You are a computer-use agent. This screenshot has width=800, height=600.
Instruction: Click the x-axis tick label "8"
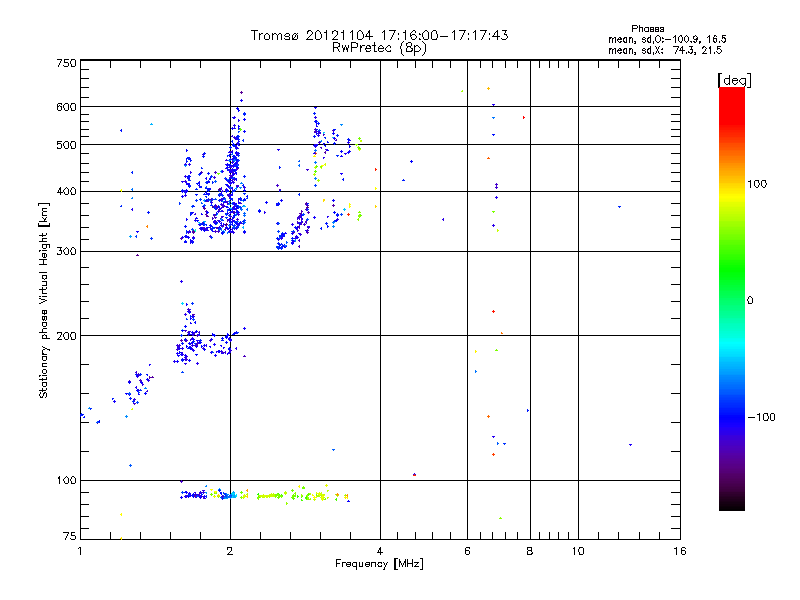tap(530, 551)
